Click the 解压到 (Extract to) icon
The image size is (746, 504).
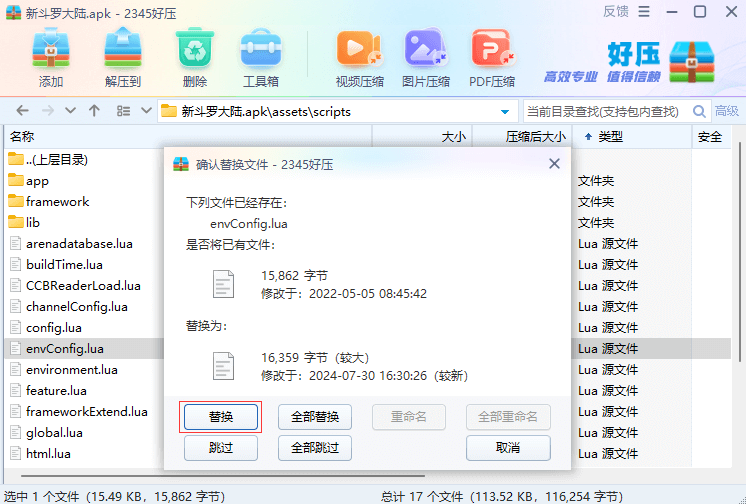click(122, 58)
